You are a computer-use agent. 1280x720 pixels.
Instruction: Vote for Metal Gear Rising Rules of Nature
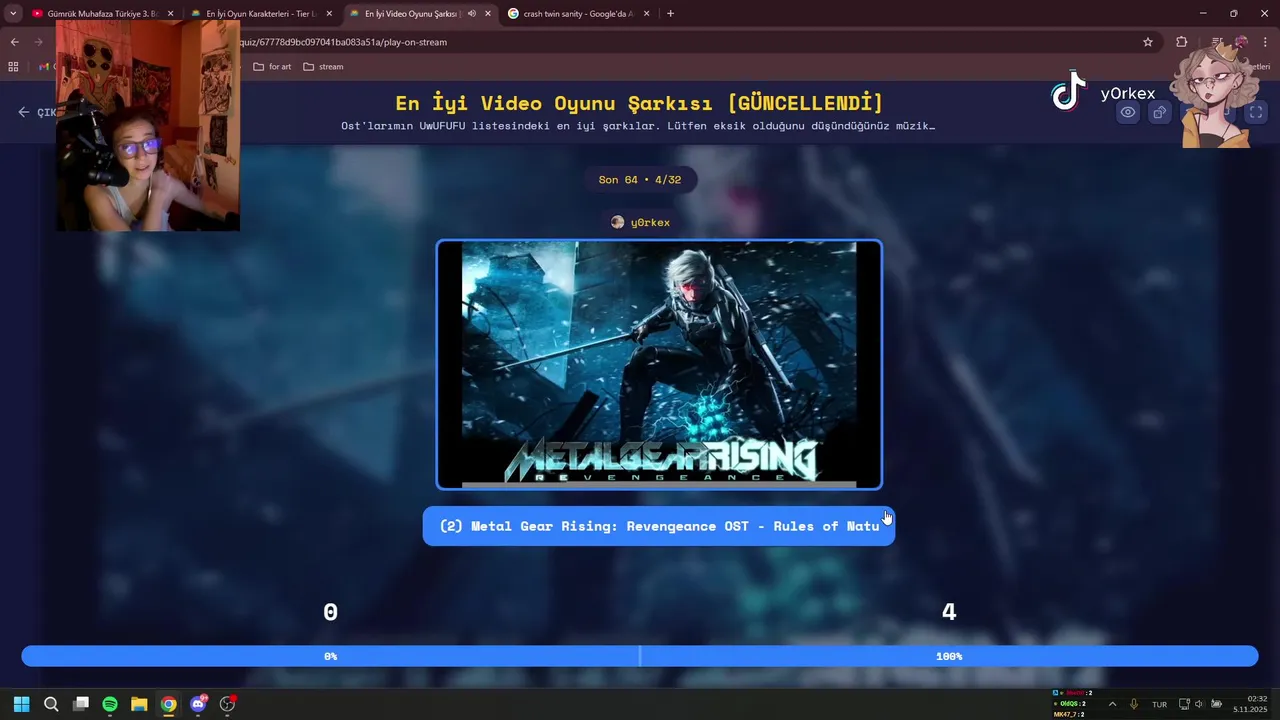point(659,526)
